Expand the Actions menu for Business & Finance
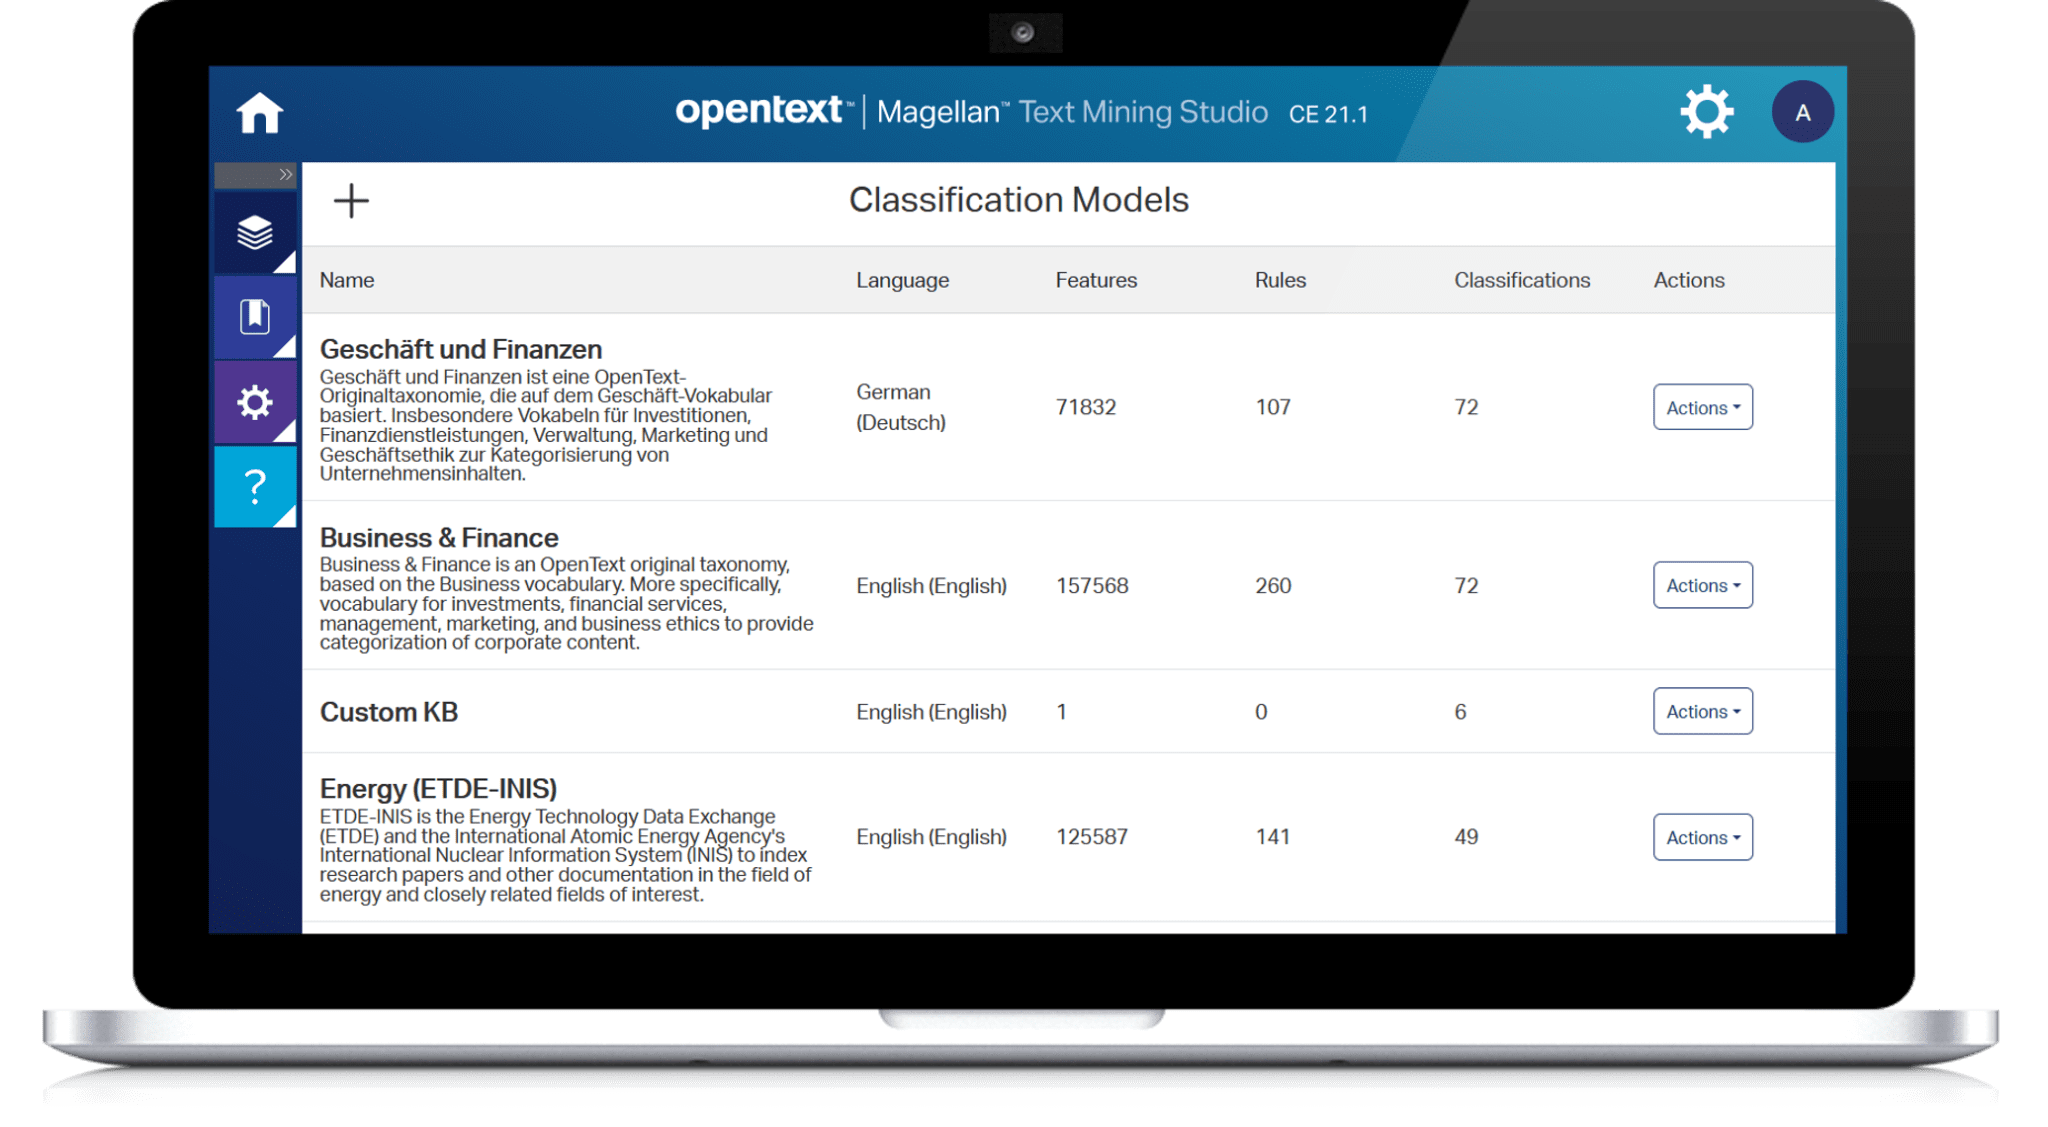Screen dimensions: 2048x1127 coord(1702,585)
